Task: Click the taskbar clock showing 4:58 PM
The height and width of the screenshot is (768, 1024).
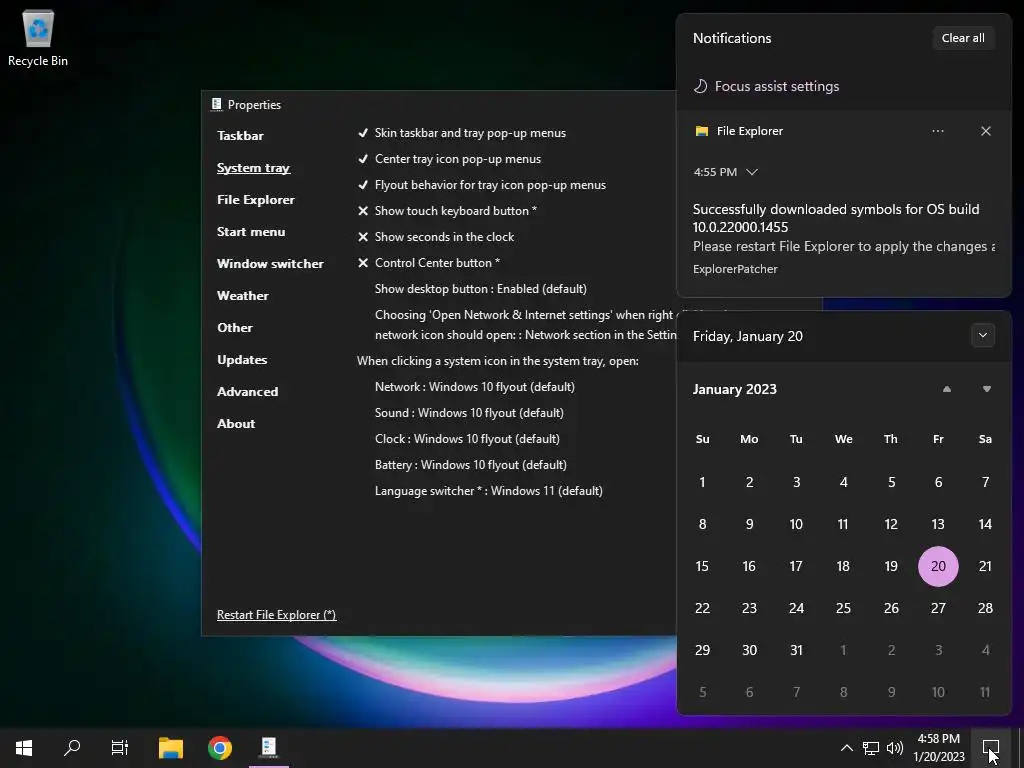Action: click(x=938, y=747)
